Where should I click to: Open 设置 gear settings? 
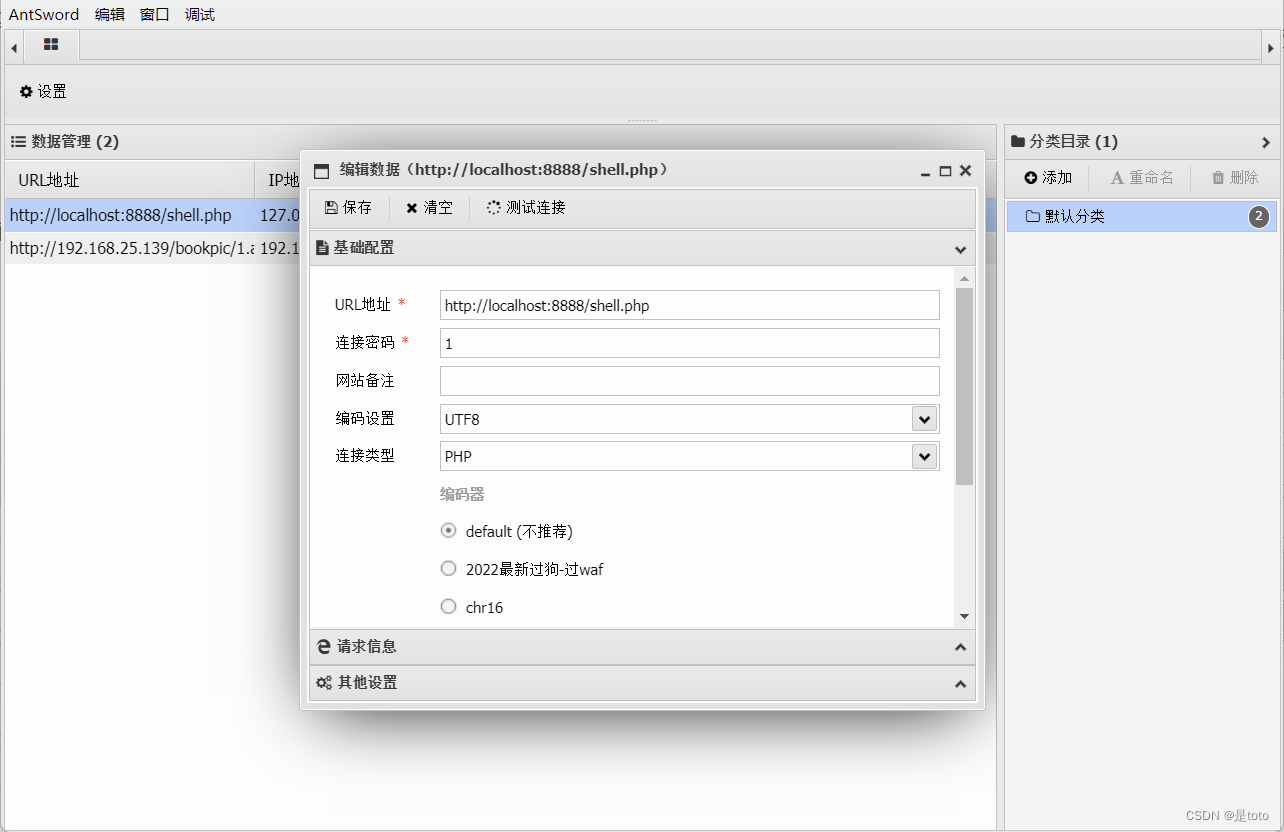(43, 91)
